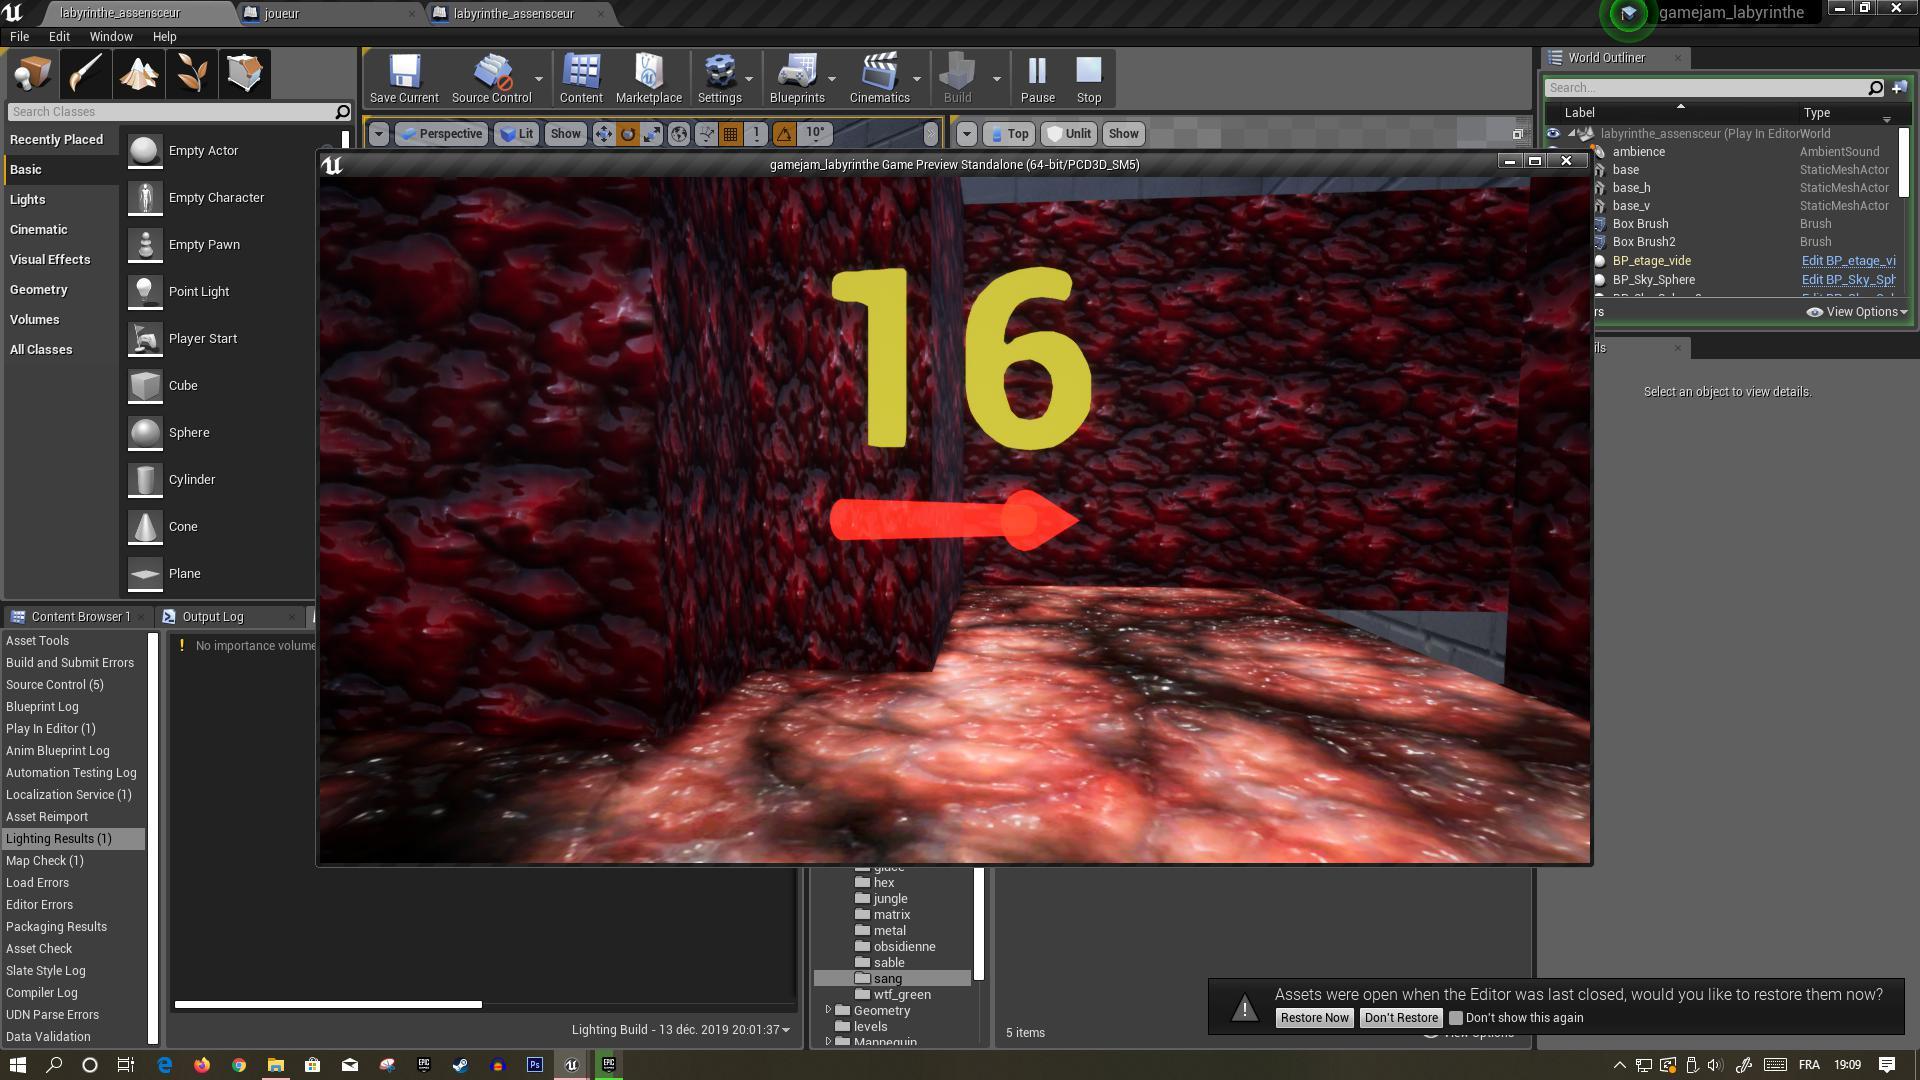Open the Cinematics toolbar icon

click(x=879, y=78)
